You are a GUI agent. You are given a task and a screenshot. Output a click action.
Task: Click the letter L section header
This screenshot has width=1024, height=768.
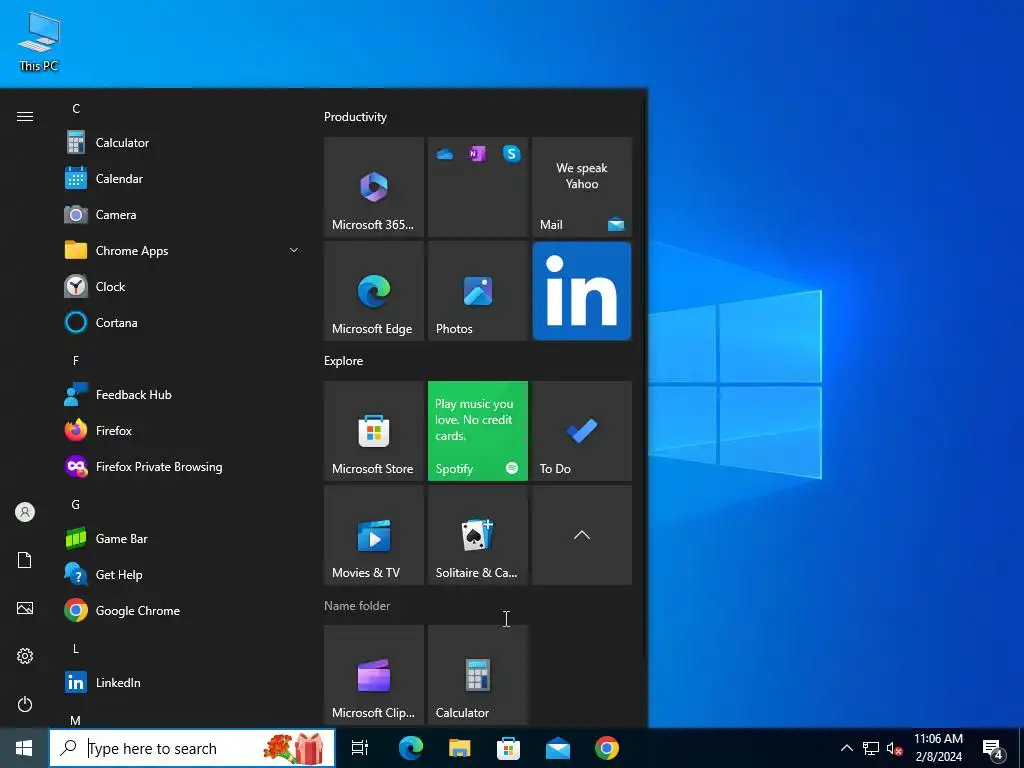click(x=76, y=648)
